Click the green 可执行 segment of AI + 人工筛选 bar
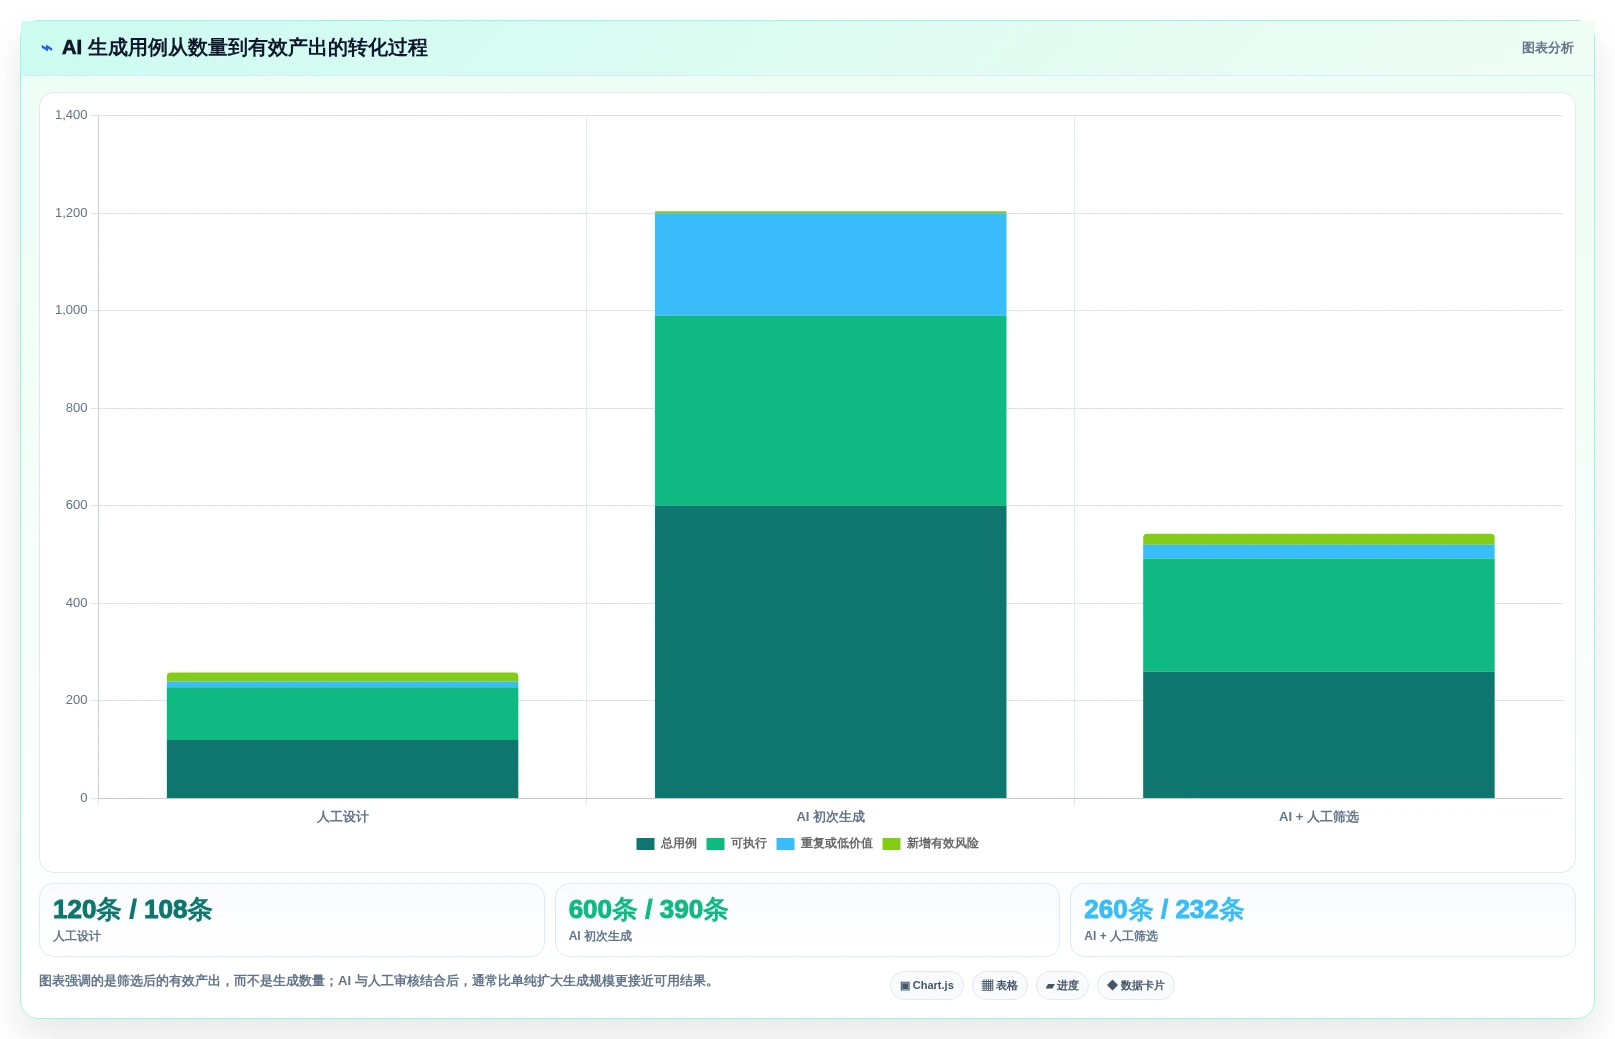 (1318, 615)
